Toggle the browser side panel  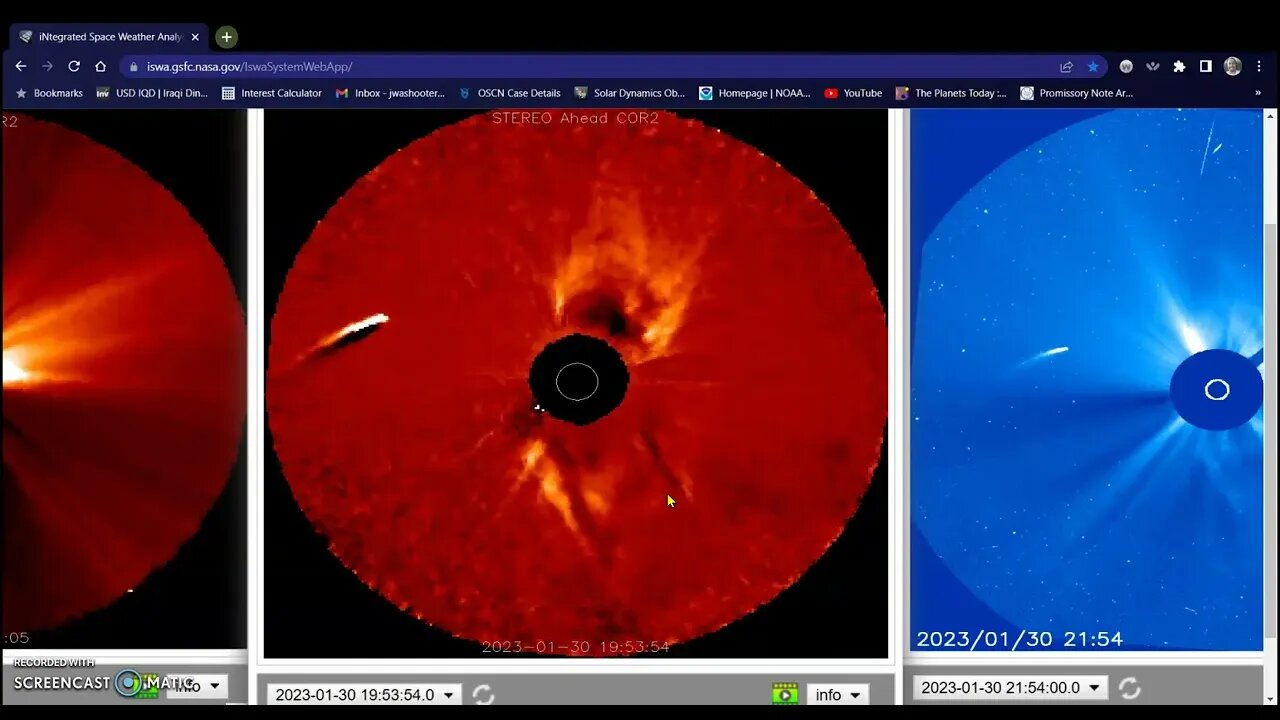pyautogui.click(x=1206, y=67)
